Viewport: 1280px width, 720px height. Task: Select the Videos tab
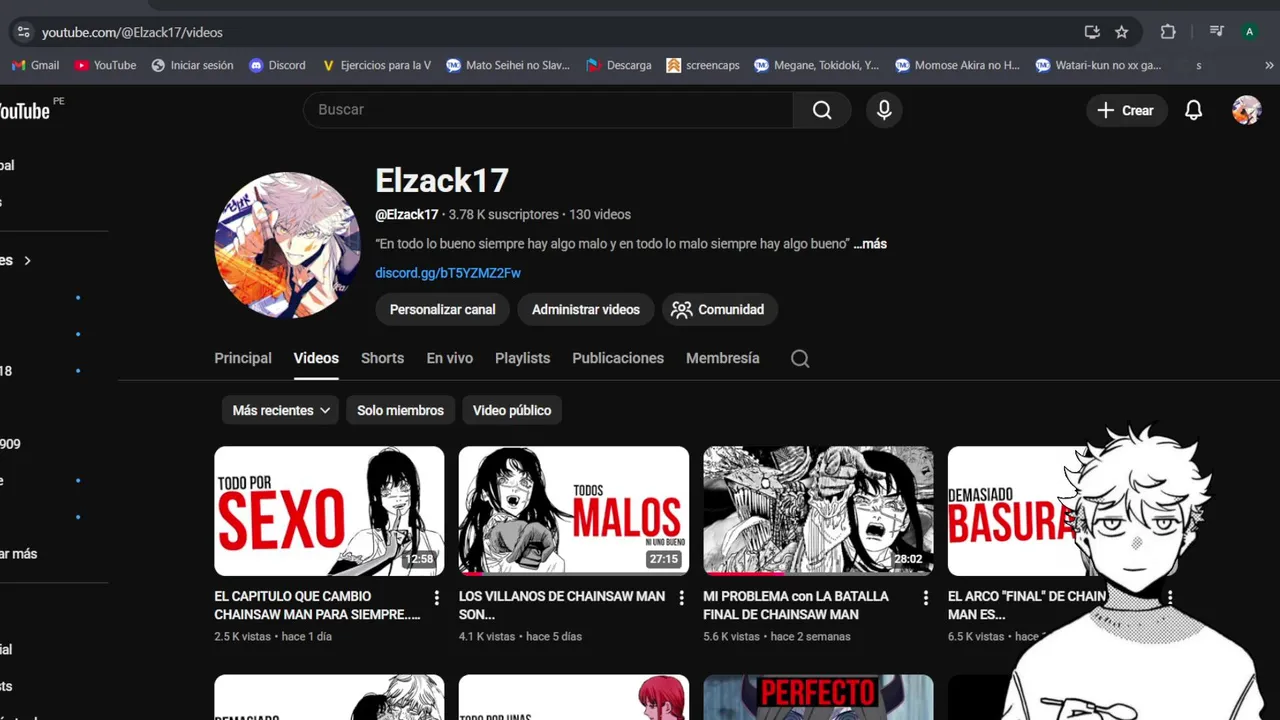click(x=316, y=358)
